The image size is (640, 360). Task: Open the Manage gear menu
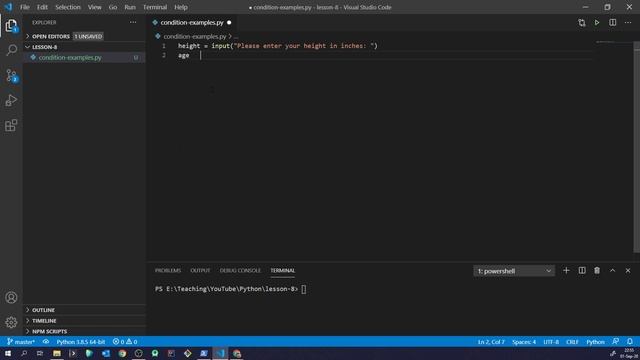(11, 322)
